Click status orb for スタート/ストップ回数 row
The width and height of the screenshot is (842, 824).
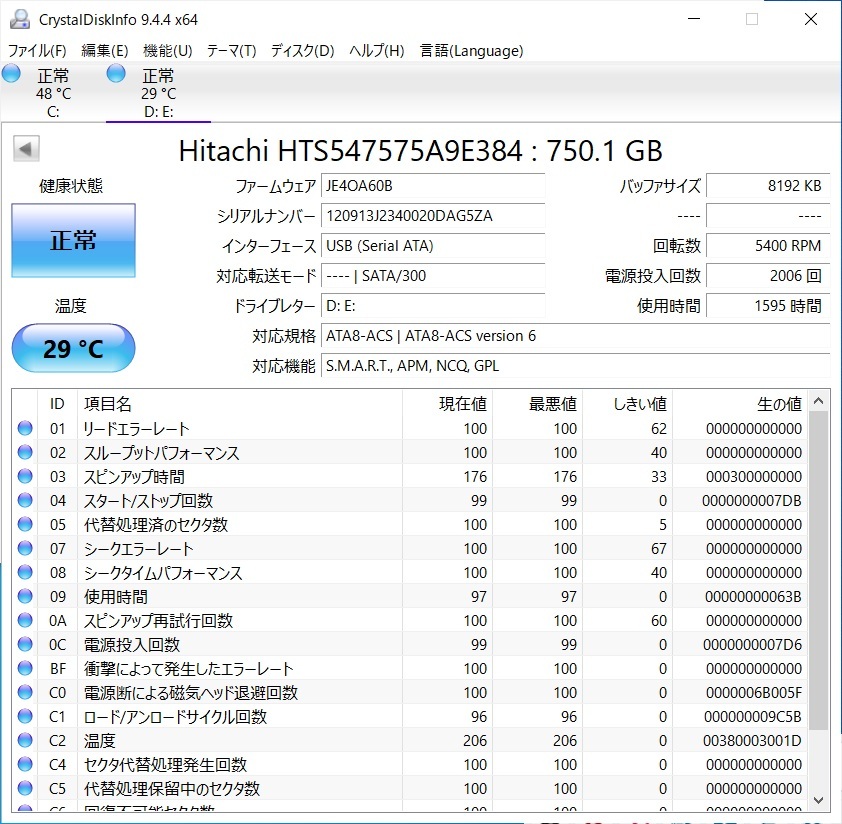(x=25, y=500)
